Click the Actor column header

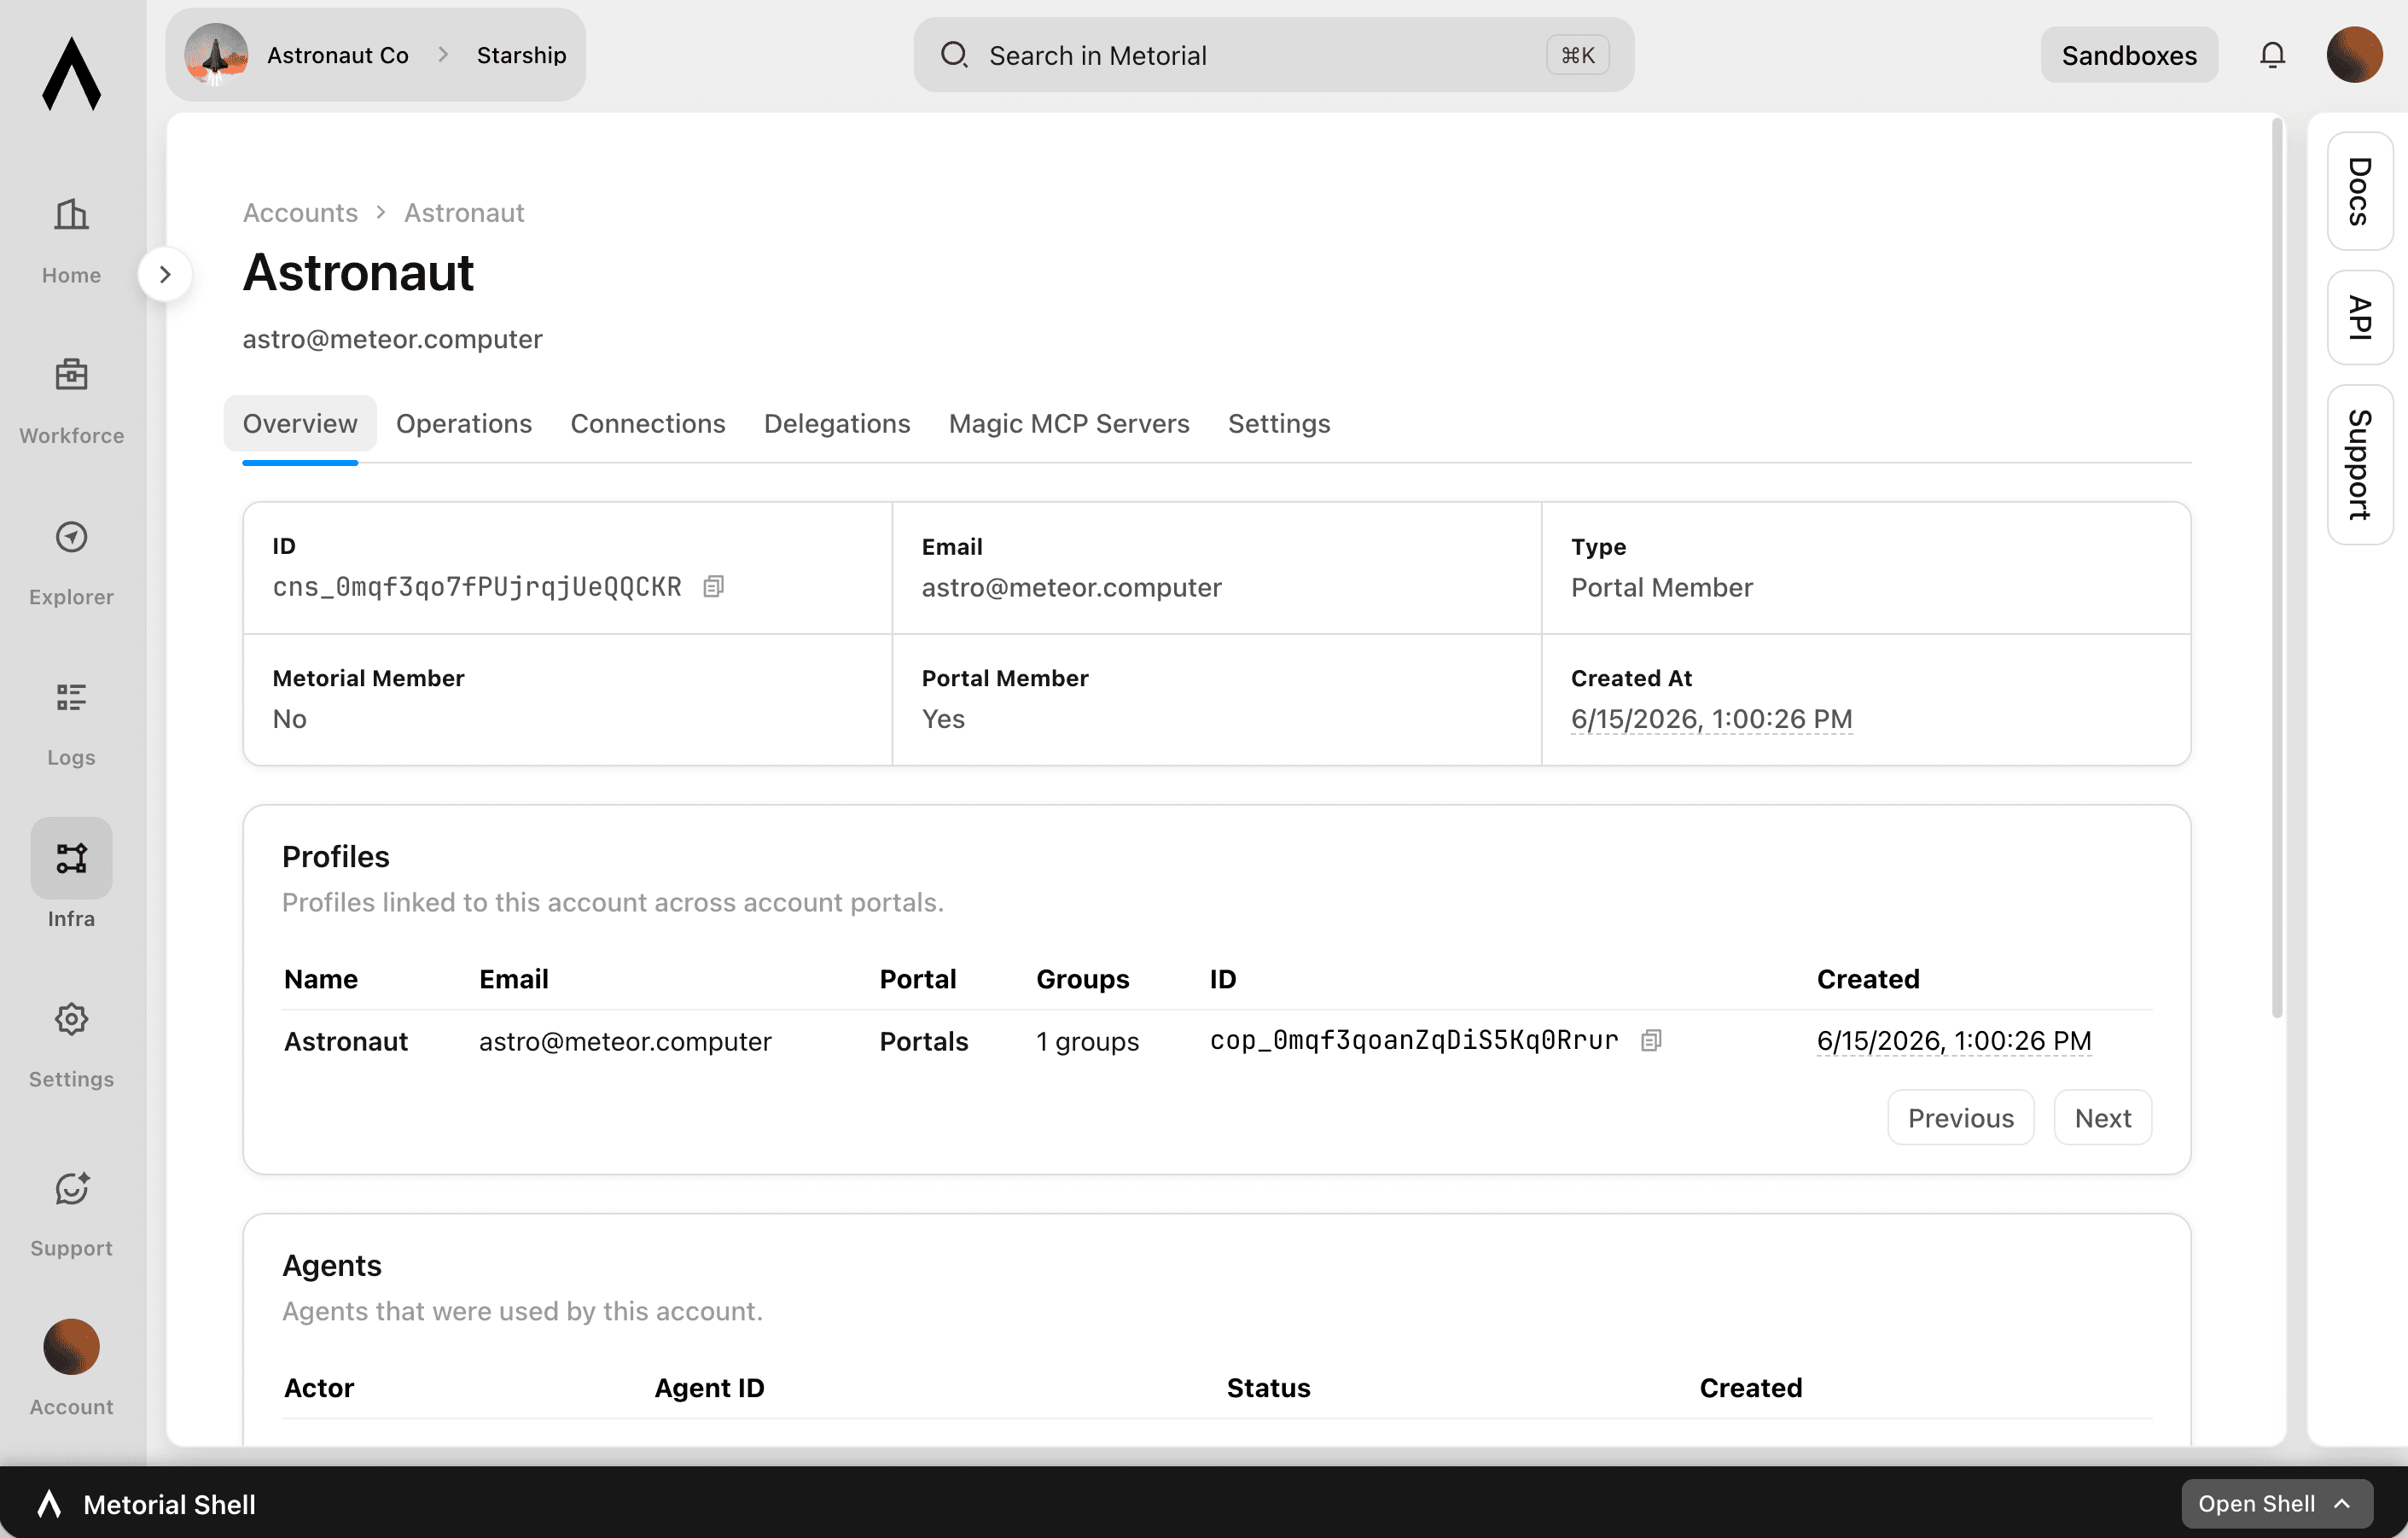(319, 1387)
